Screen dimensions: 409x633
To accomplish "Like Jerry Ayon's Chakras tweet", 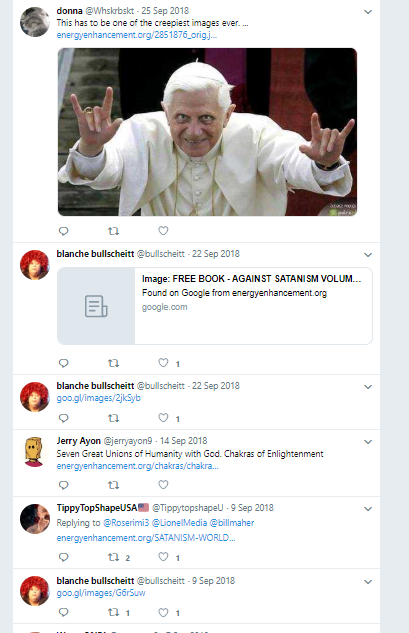I will (x=163, y=484).
